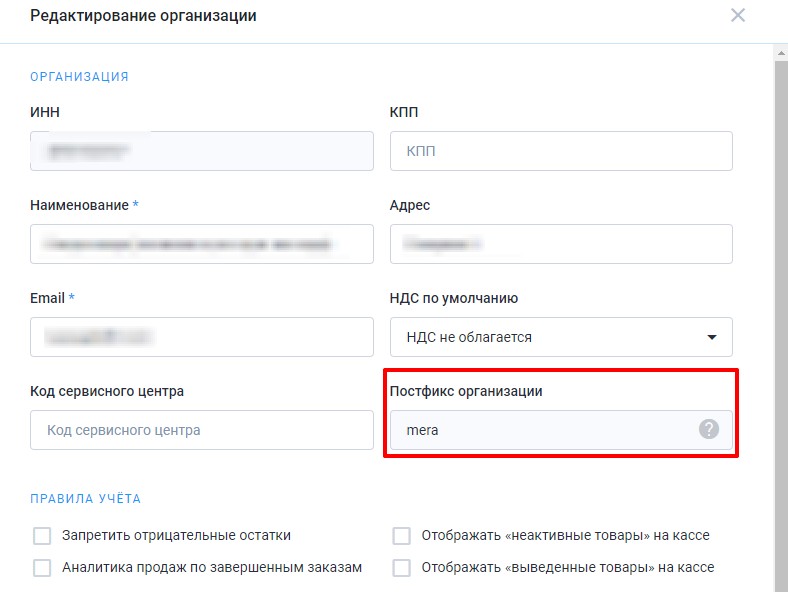788x592 pixels.
Task: Click the НДС не облагается value
Action: click(x=468, y=337)
